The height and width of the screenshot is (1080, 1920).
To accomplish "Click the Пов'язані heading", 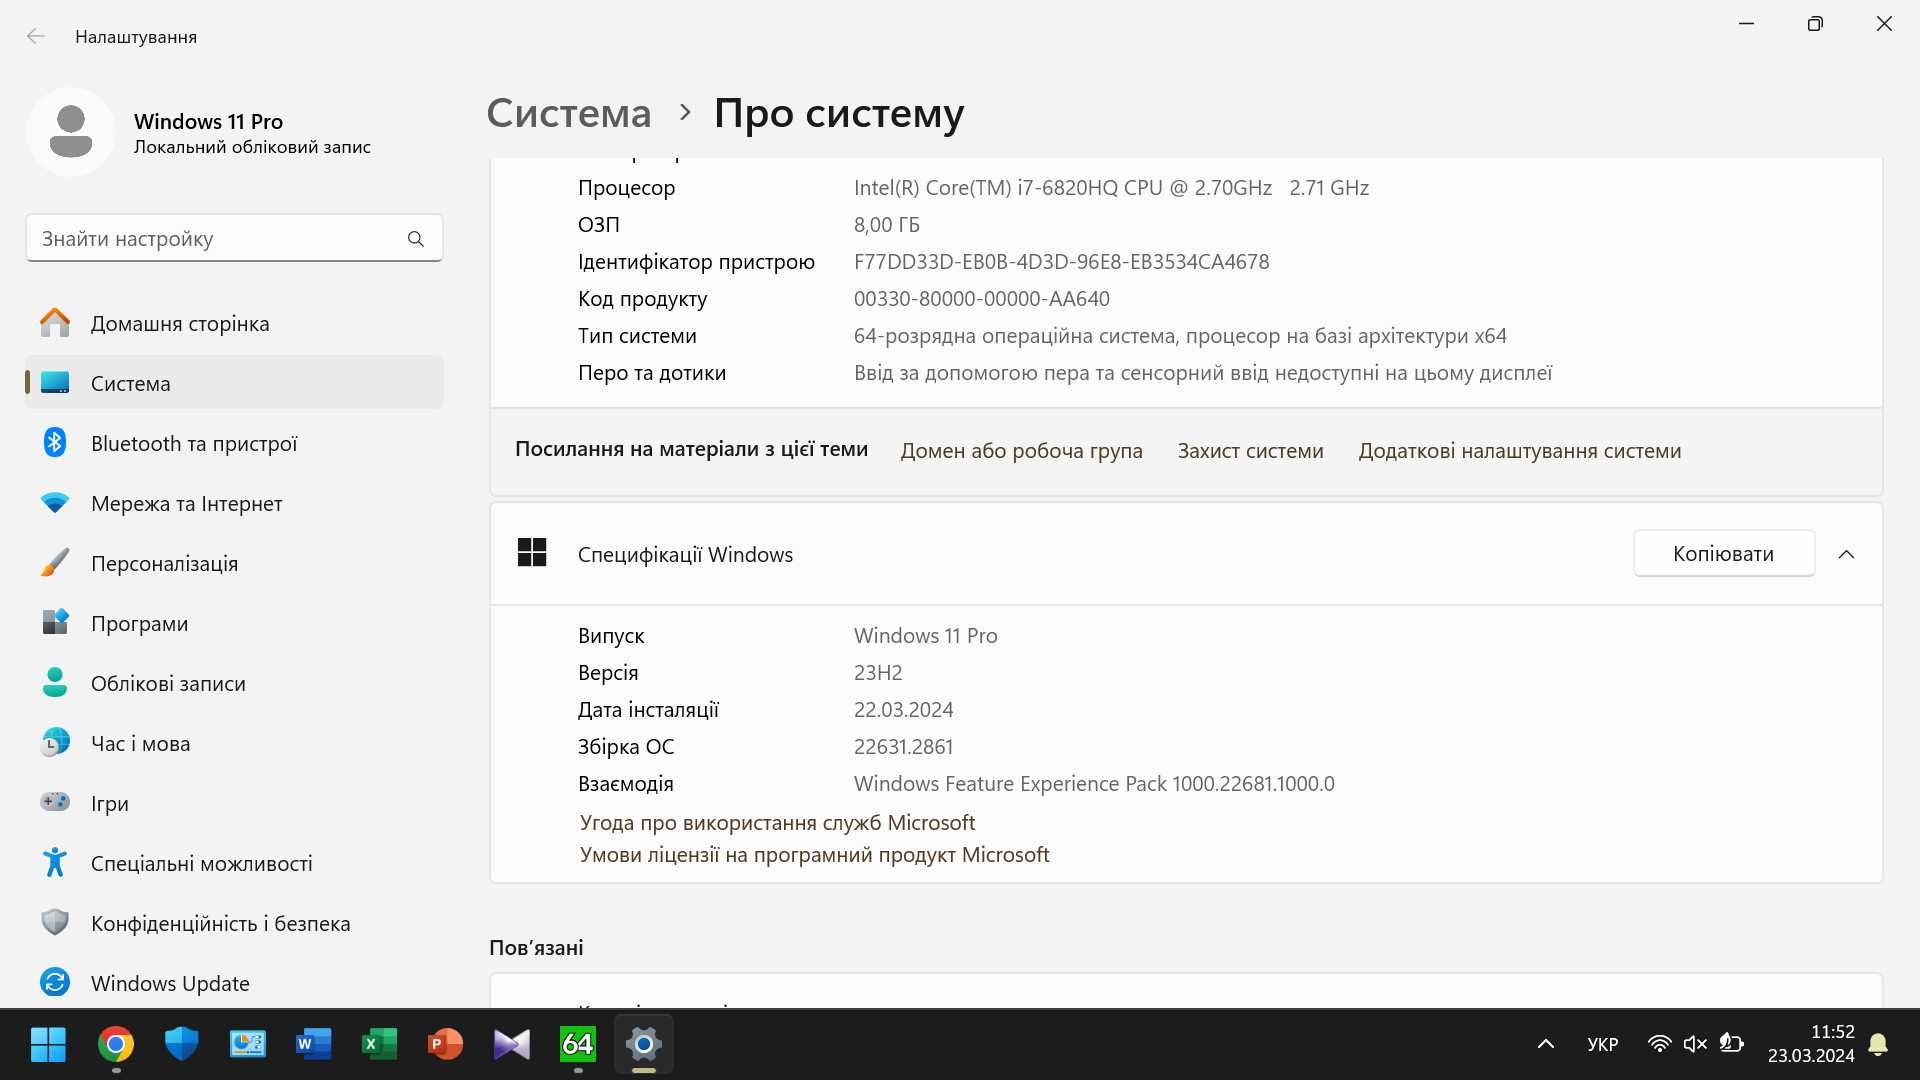I will click(536, 947).
